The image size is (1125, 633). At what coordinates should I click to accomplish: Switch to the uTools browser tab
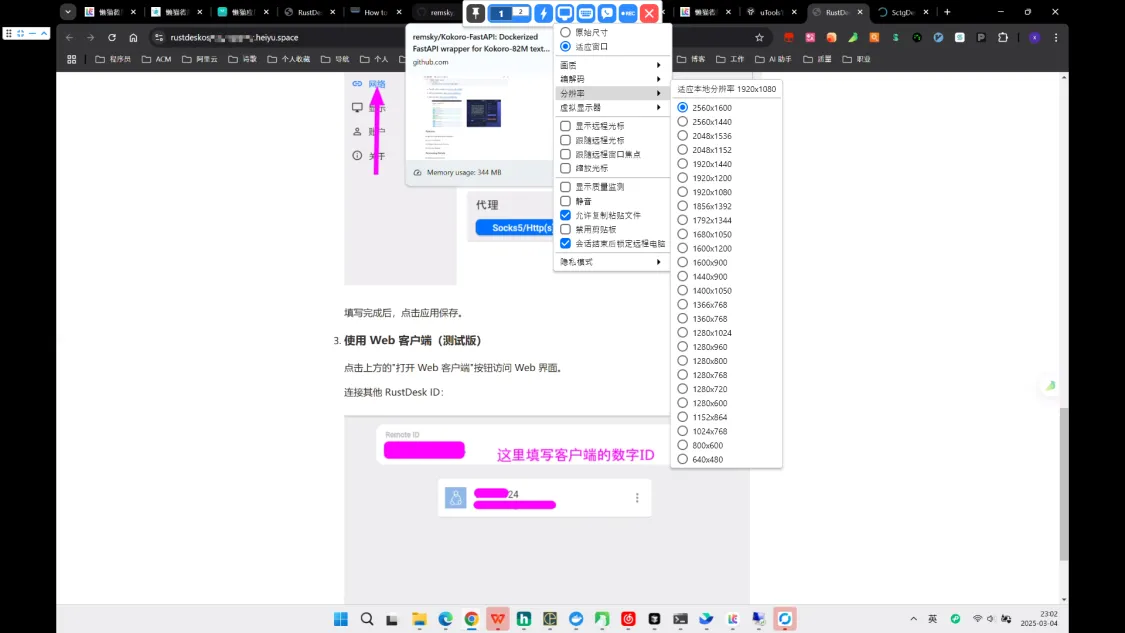coord(771,12)
